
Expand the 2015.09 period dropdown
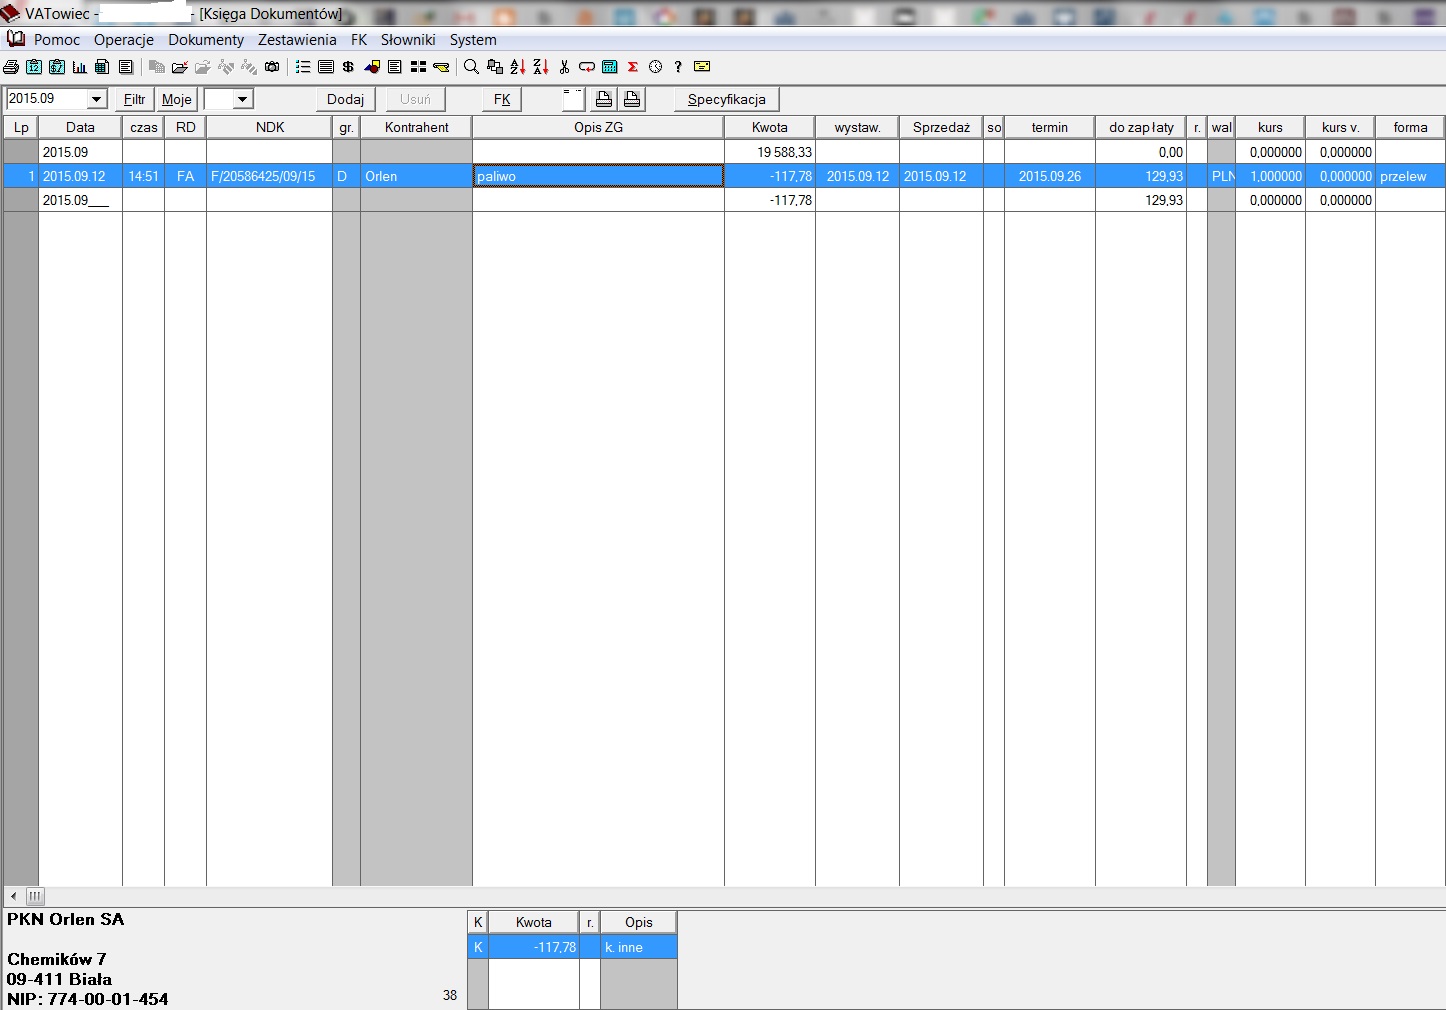(x=97, y=99)
